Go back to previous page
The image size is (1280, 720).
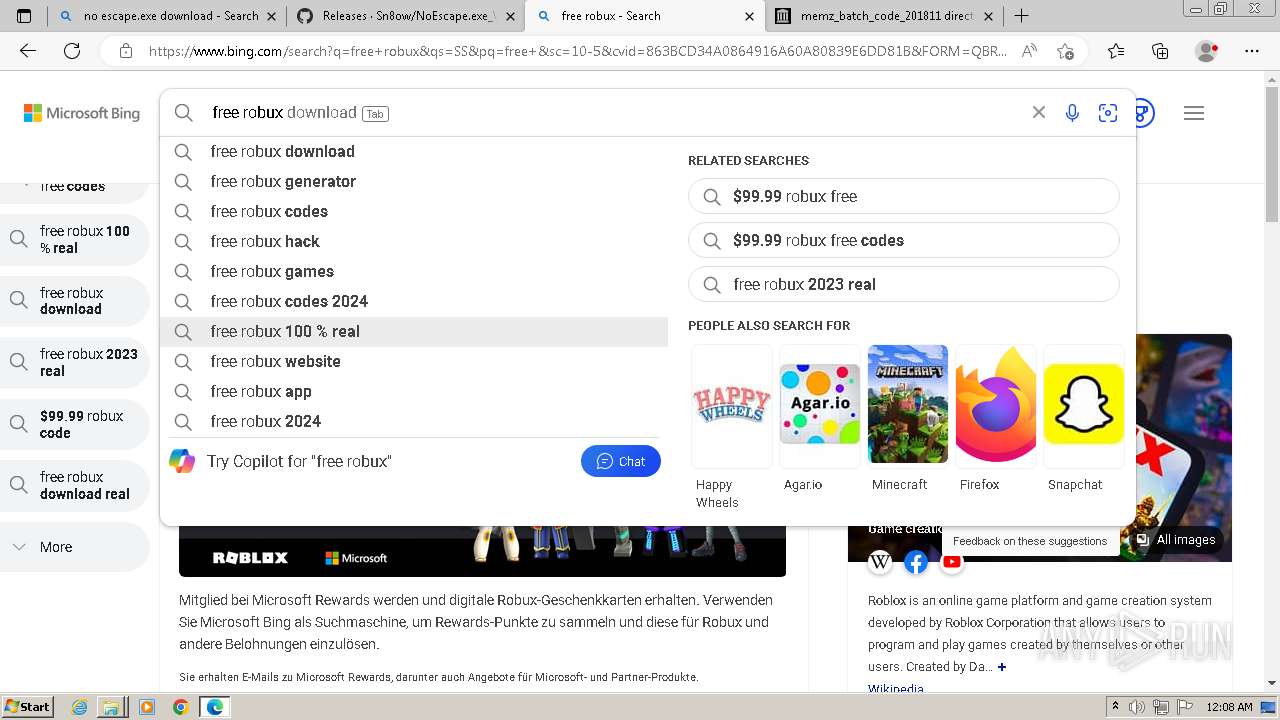[27, 52]
